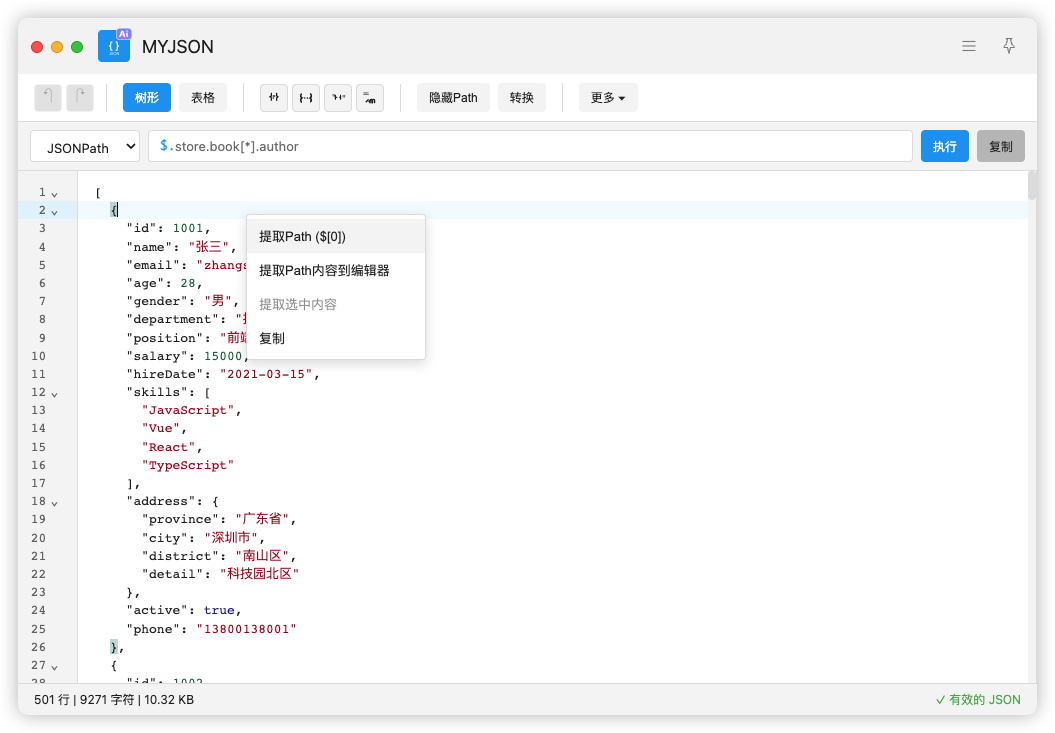Click the MYJSON app logo

click(114, 46)
